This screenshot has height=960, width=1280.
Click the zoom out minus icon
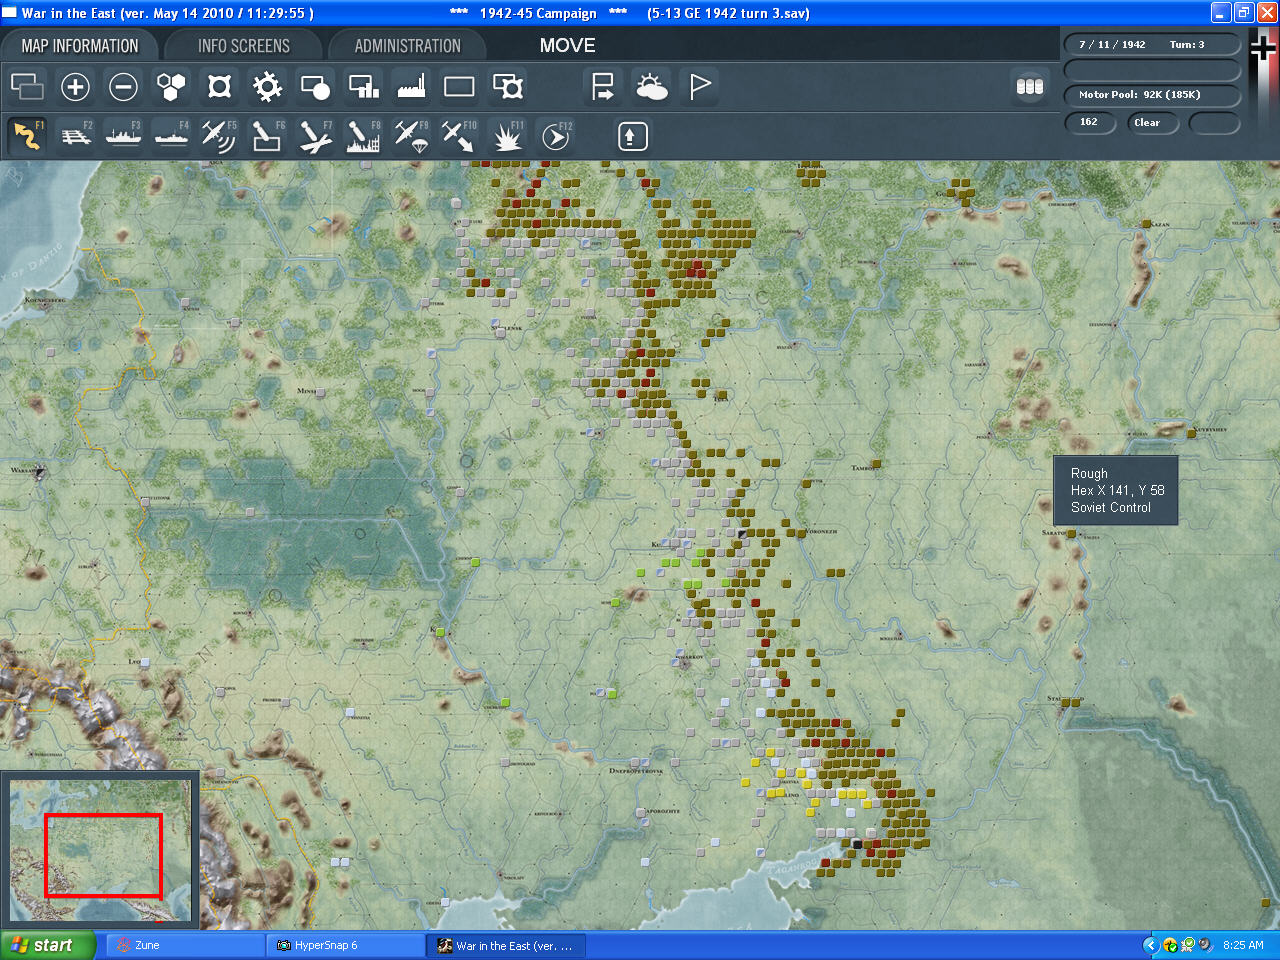tap(123, 87)
